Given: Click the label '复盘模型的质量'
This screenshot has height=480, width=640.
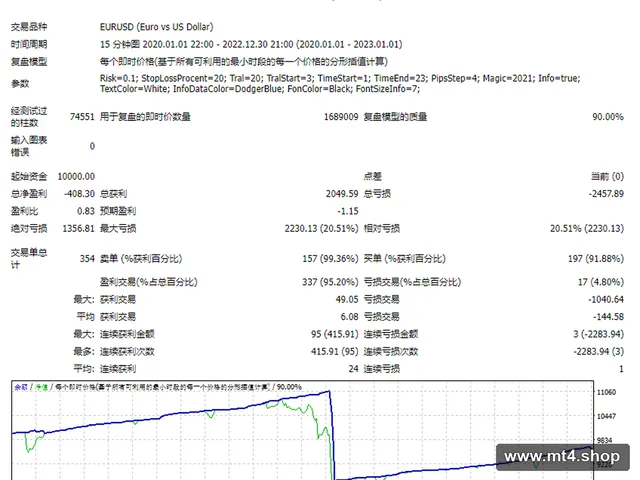Looking at the screenshot, I should tap(395, 117).
